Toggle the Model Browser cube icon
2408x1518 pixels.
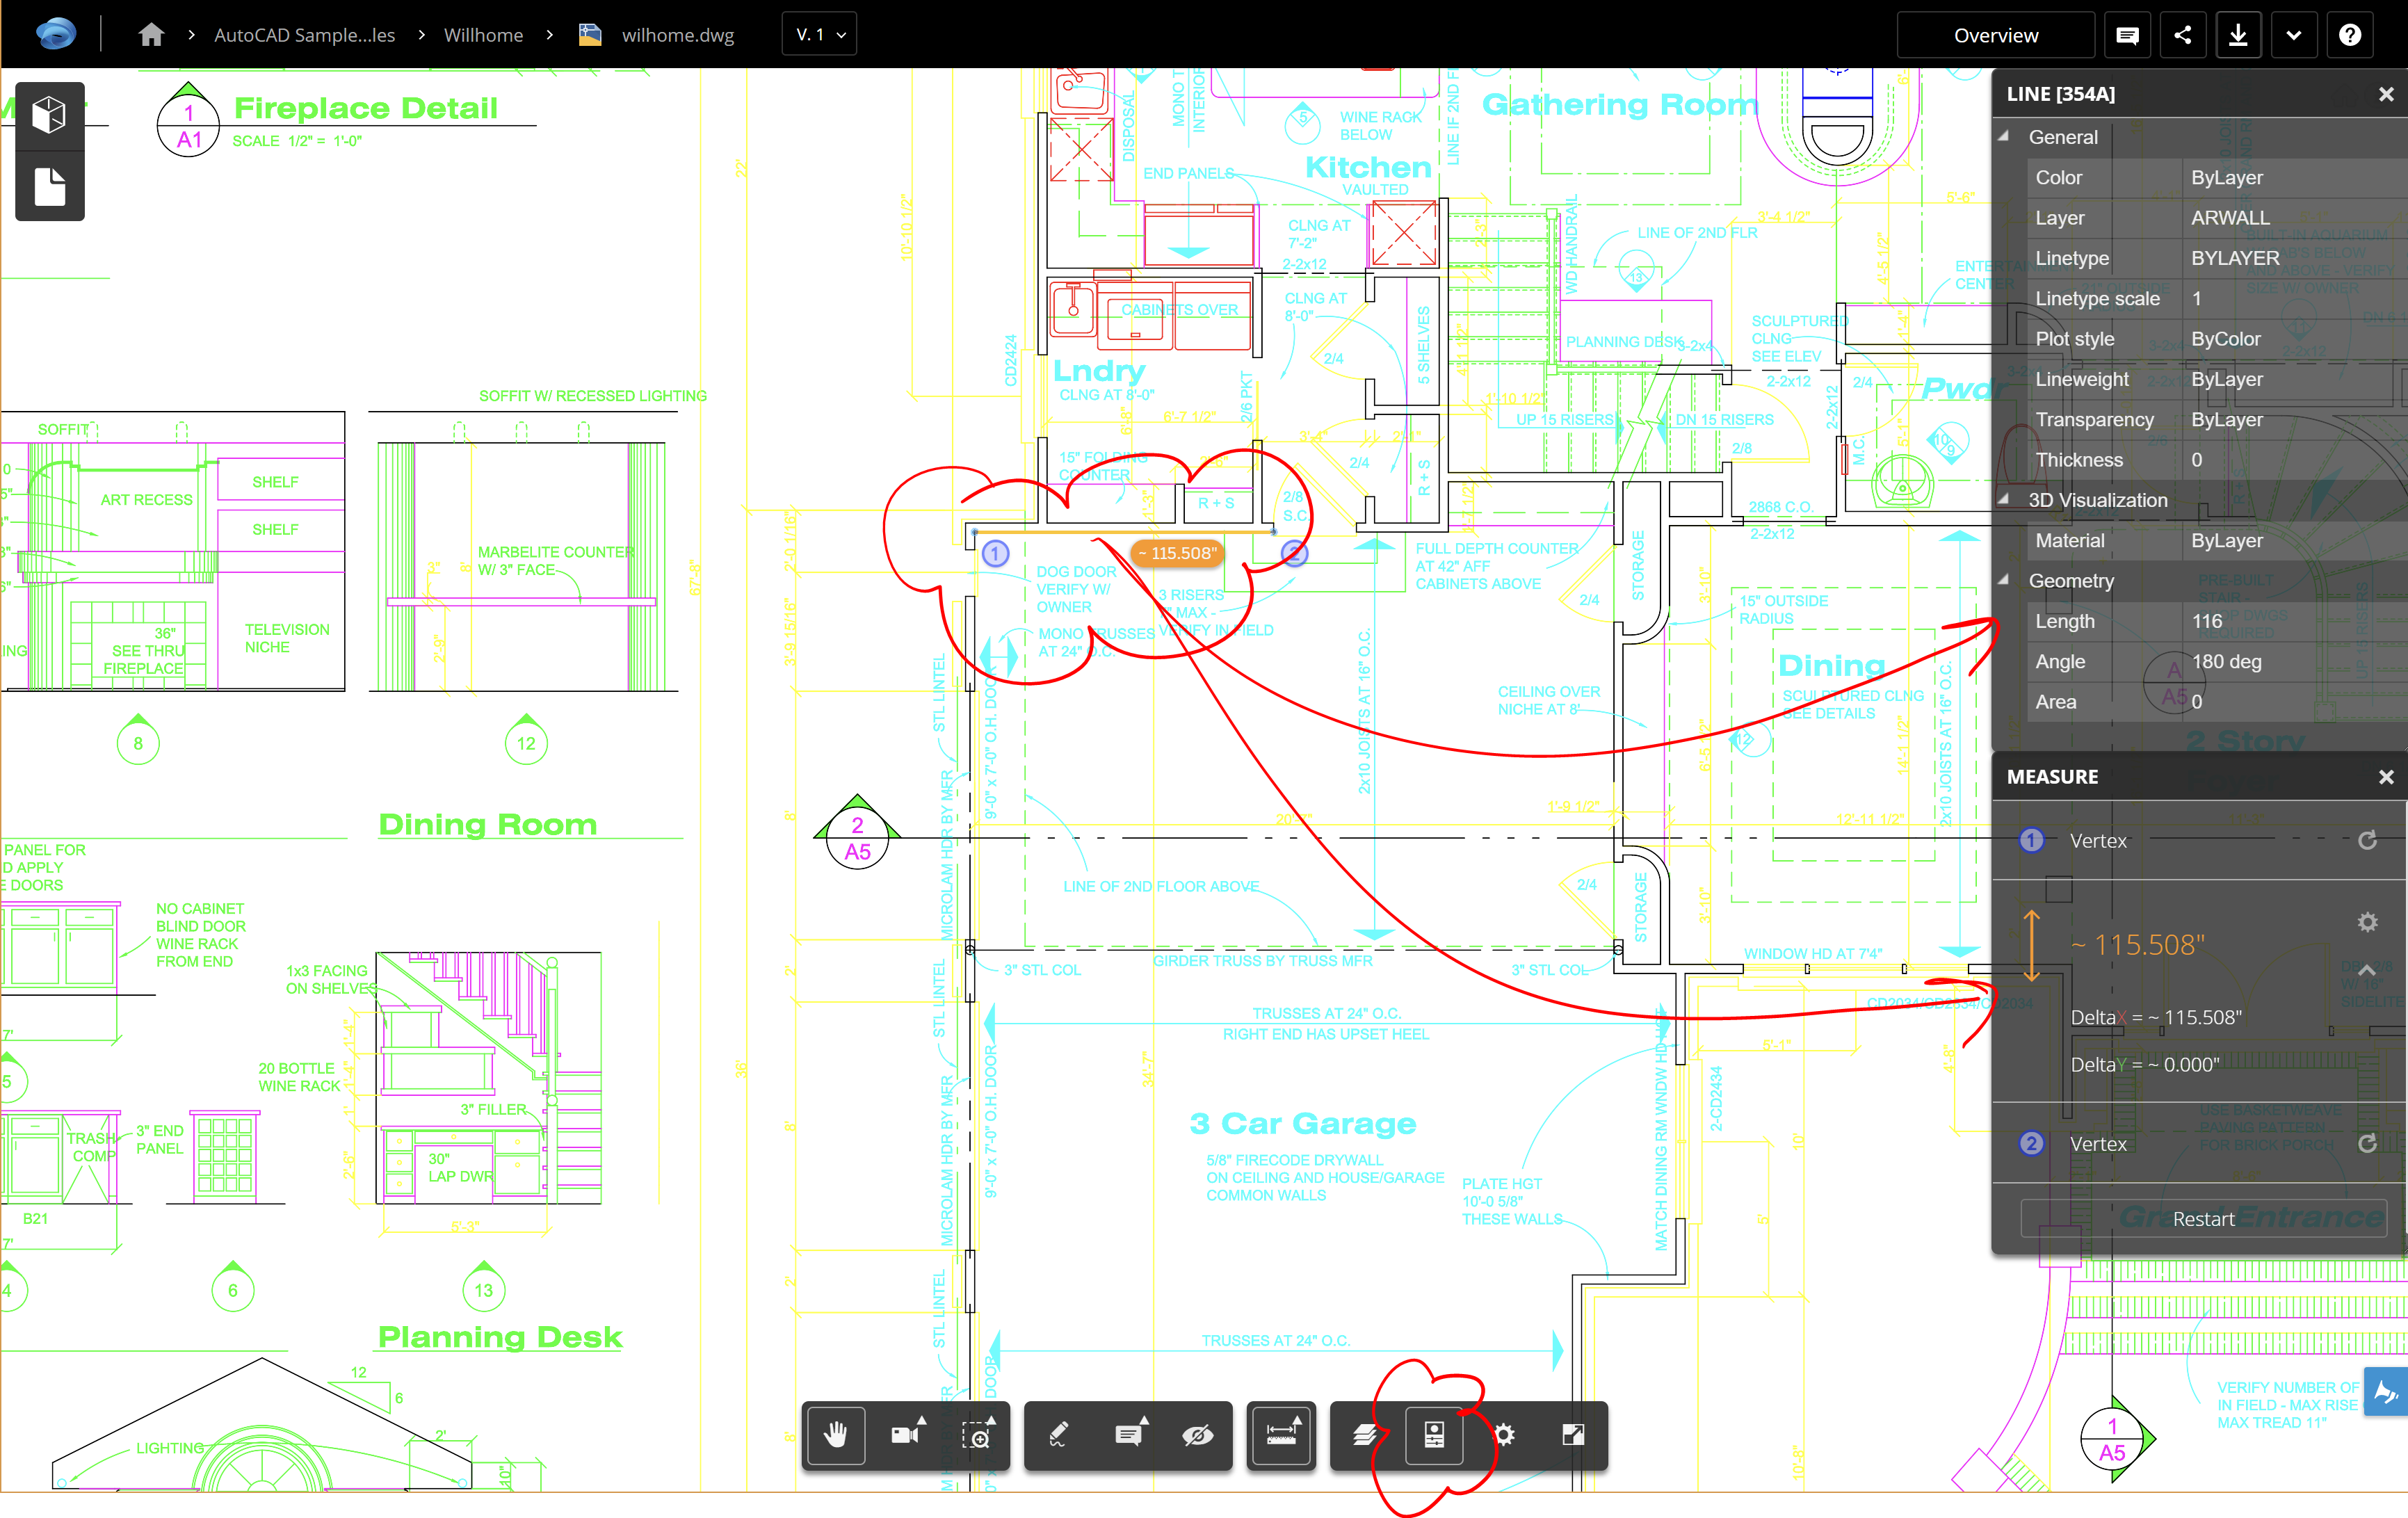click(x=49, y=113)
